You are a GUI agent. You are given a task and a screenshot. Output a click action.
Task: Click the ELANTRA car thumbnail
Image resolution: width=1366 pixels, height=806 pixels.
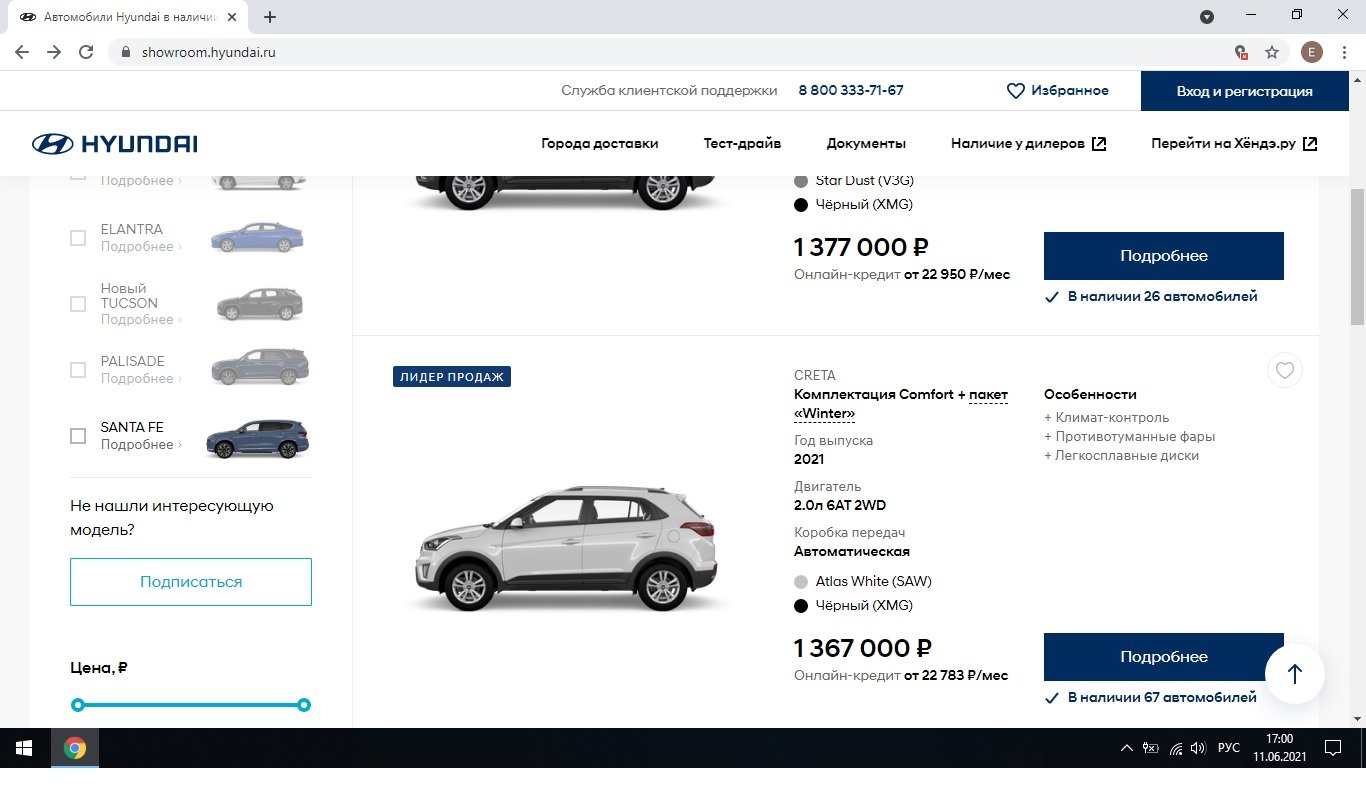point(257,237)
